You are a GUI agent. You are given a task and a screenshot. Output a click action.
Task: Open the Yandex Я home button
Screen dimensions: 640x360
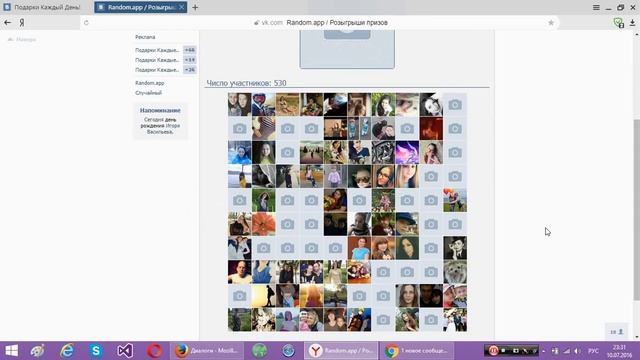[x=22, y=23]
